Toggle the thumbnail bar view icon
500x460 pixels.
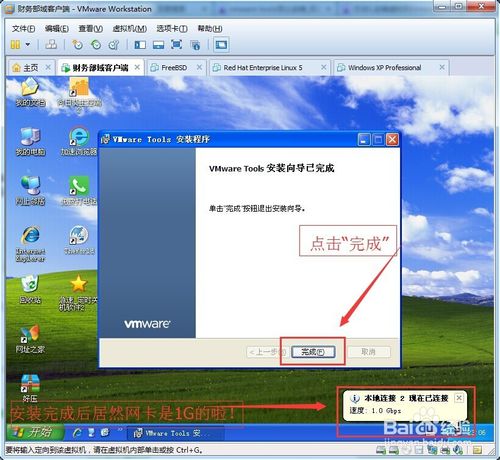(x=158, y=44)
